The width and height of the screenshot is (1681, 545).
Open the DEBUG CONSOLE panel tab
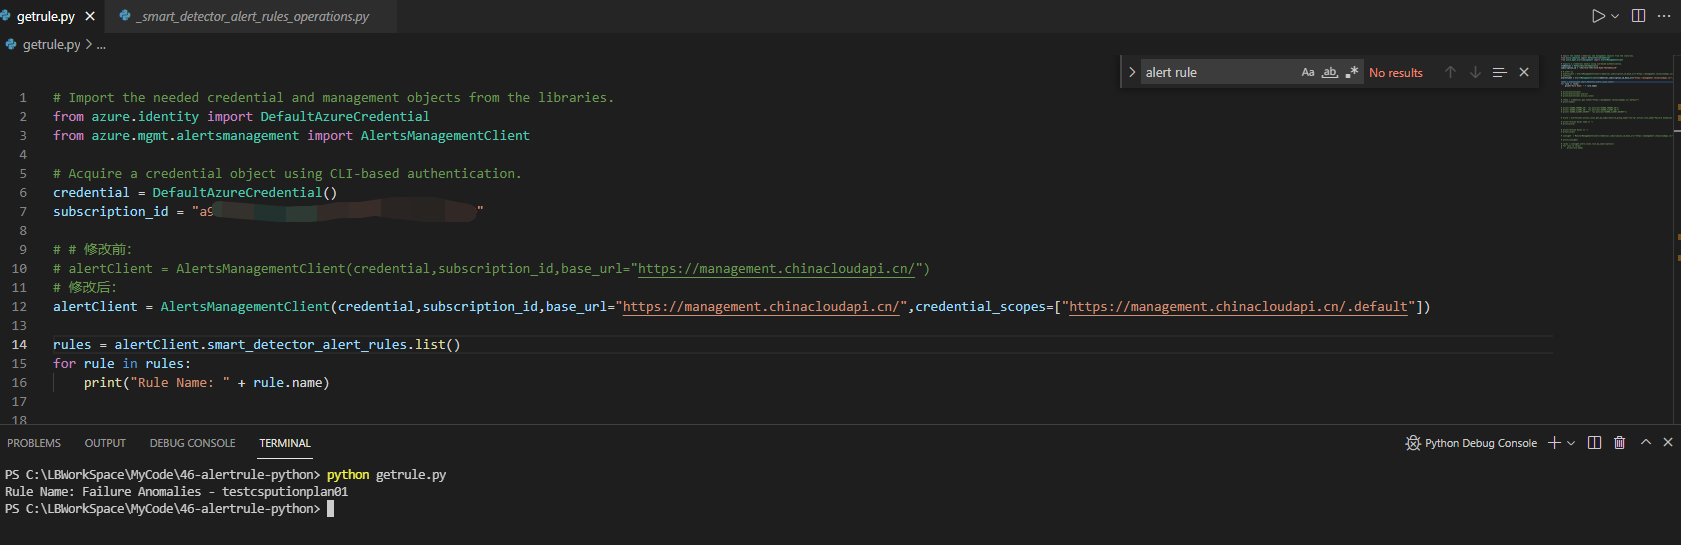coord(192,443)
